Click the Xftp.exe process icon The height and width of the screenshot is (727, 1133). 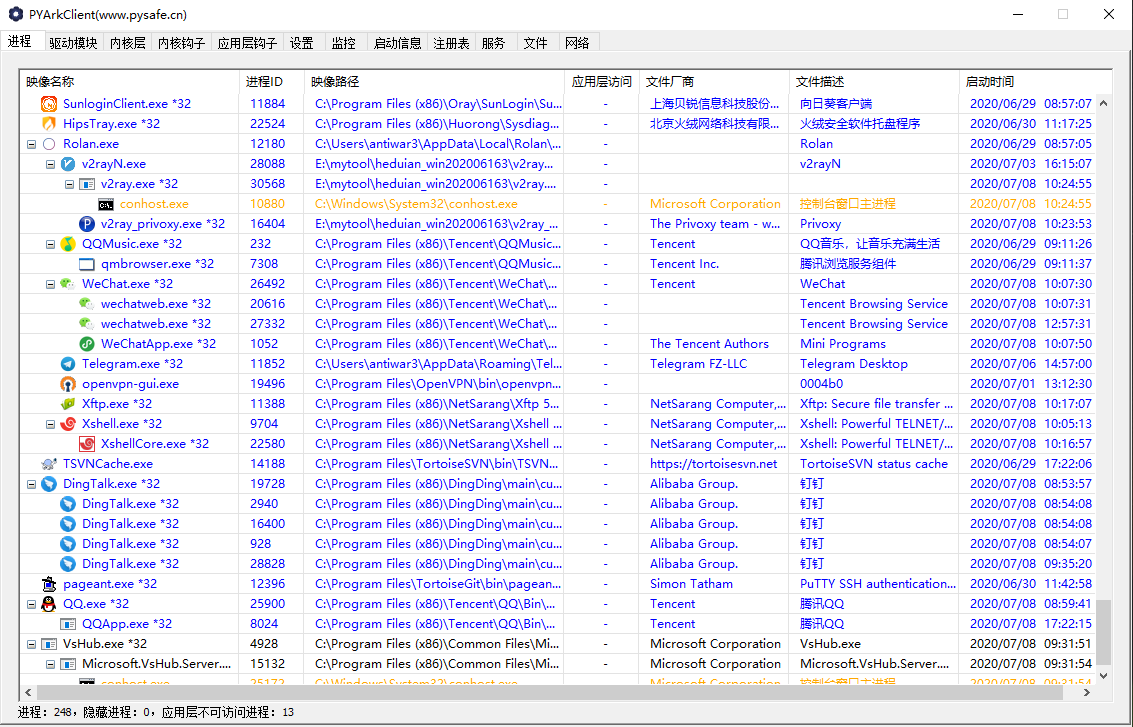pos(68,404)
